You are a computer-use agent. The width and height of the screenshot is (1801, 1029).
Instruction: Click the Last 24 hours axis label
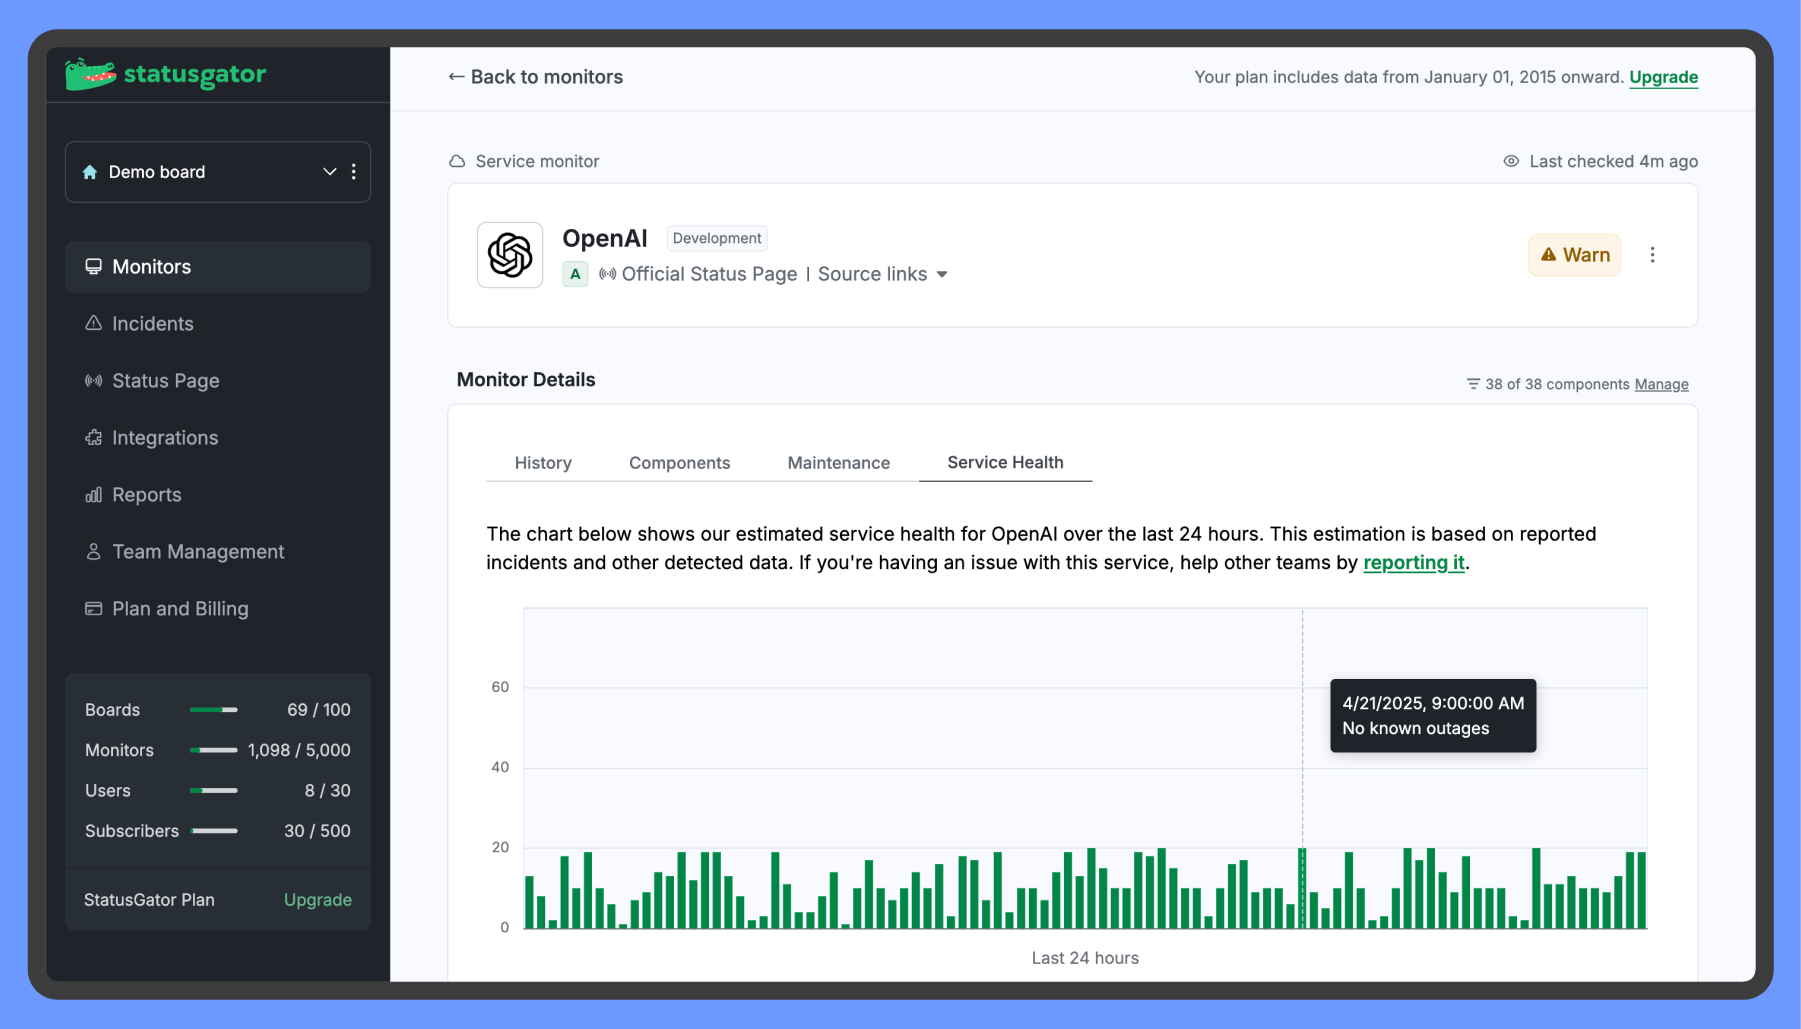[1085, 958]
